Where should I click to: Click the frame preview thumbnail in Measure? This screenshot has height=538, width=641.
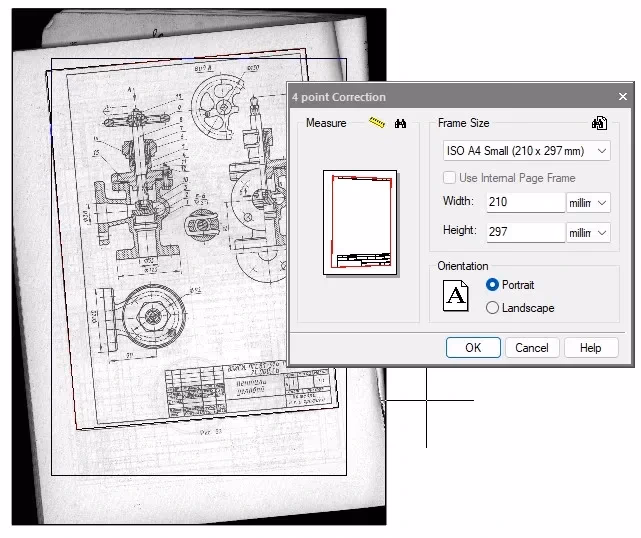click(x=360, y=222)
